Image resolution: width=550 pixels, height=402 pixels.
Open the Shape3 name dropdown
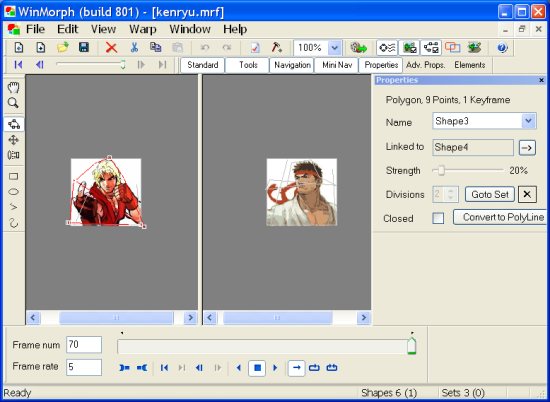(x=528, y=121)
